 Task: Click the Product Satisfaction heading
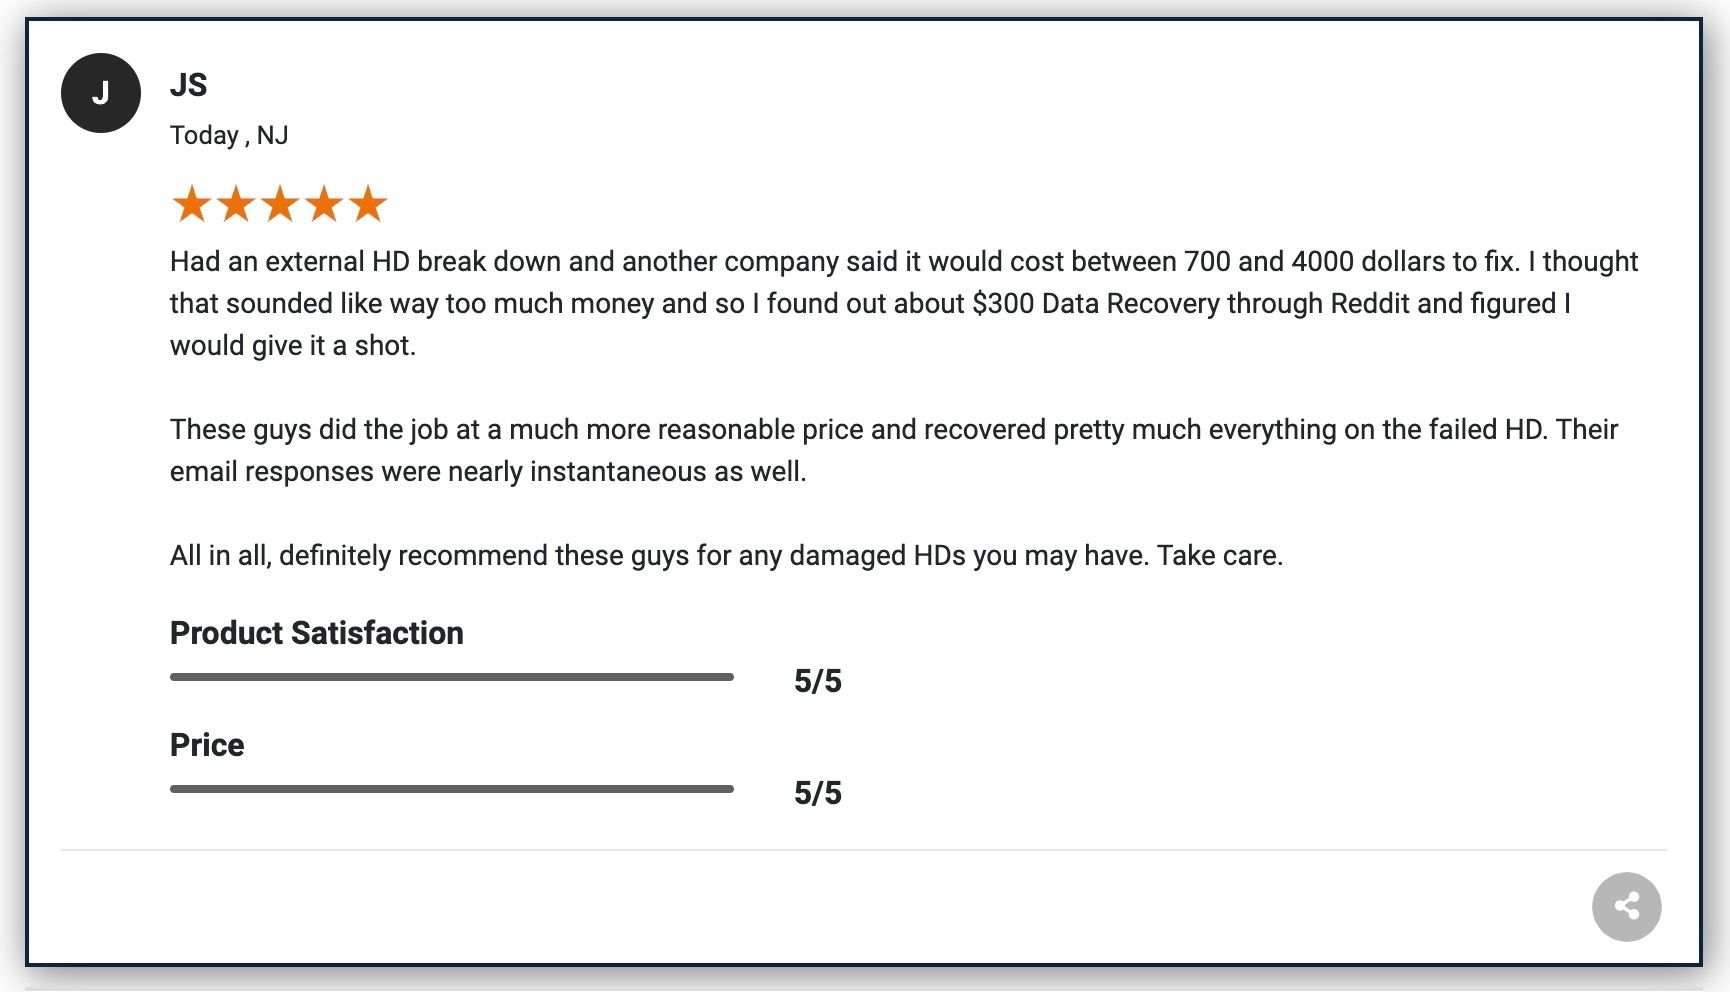[316, 633]
